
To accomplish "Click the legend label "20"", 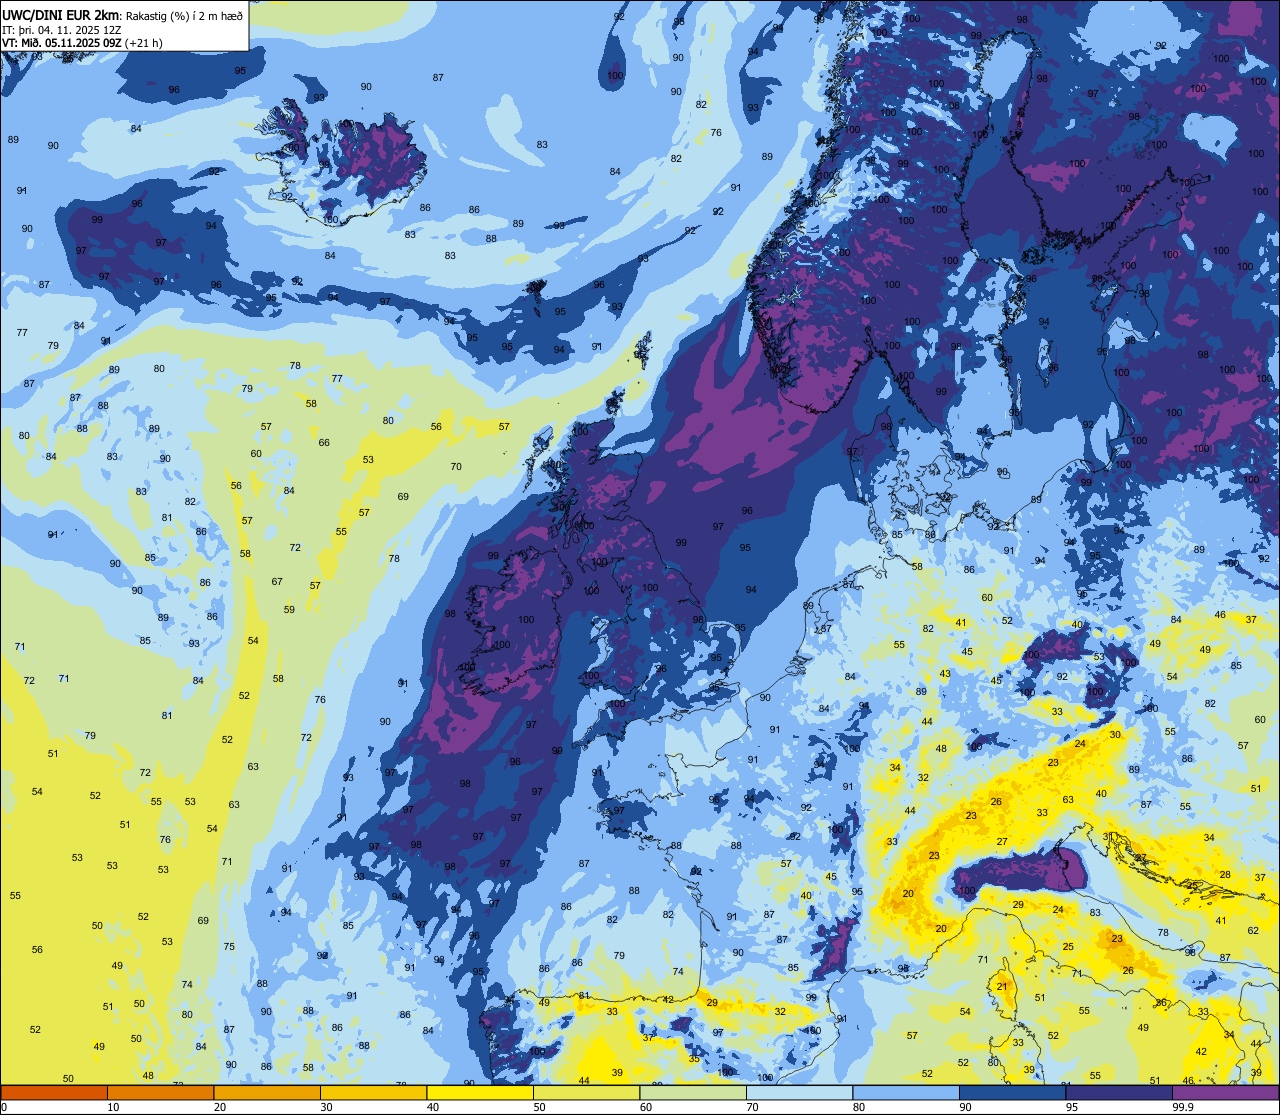I will [x=220, y=1107].
